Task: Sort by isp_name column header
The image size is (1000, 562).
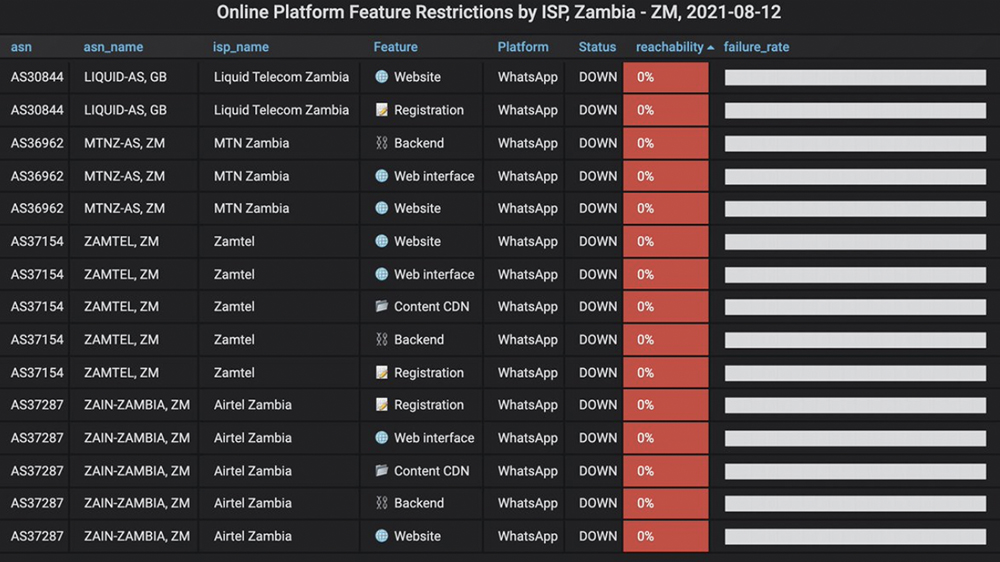Action: tap(241, 47)
